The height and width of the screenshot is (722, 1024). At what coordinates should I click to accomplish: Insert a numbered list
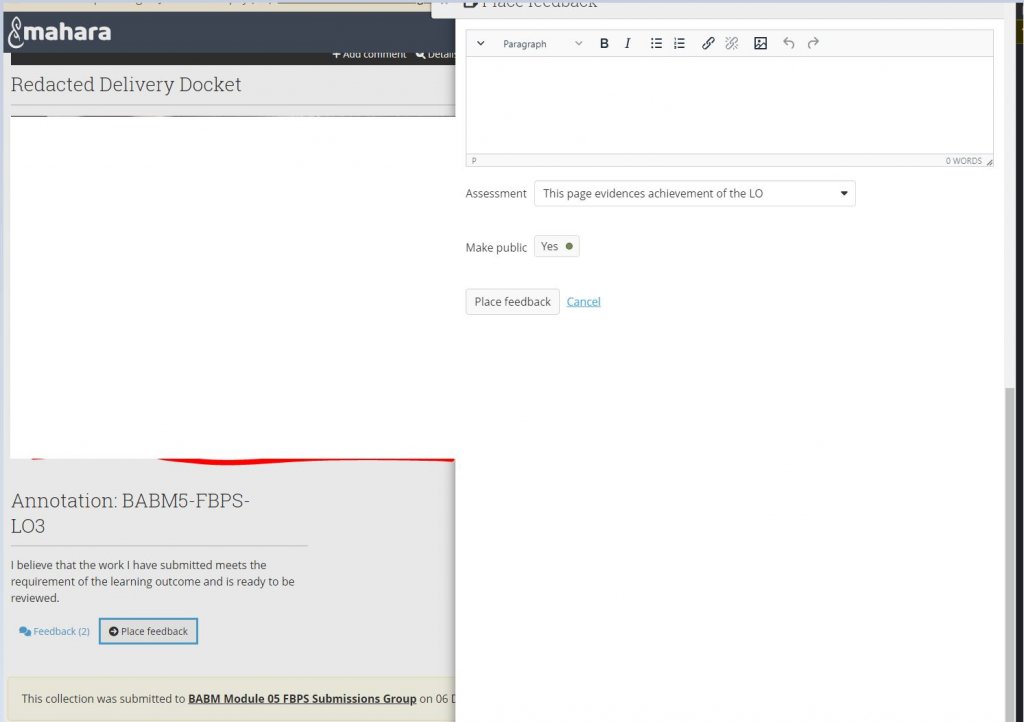[680, 44]
